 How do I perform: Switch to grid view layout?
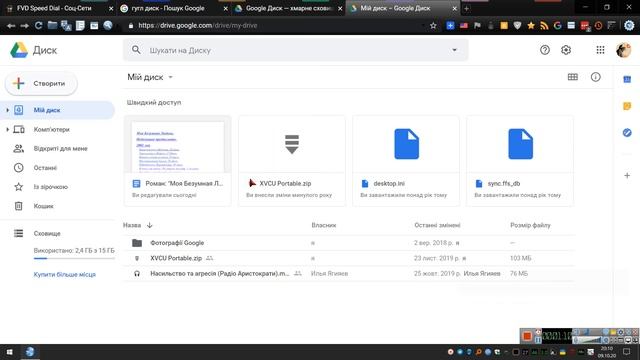click(573, 77)
